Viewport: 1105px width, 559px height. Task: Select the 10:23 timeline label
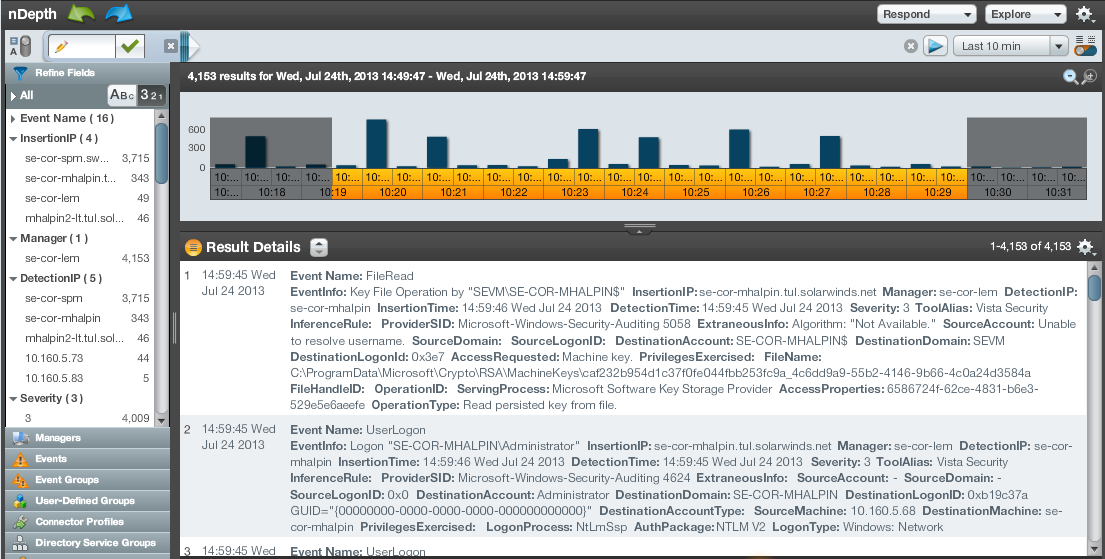tap(575, 192)
